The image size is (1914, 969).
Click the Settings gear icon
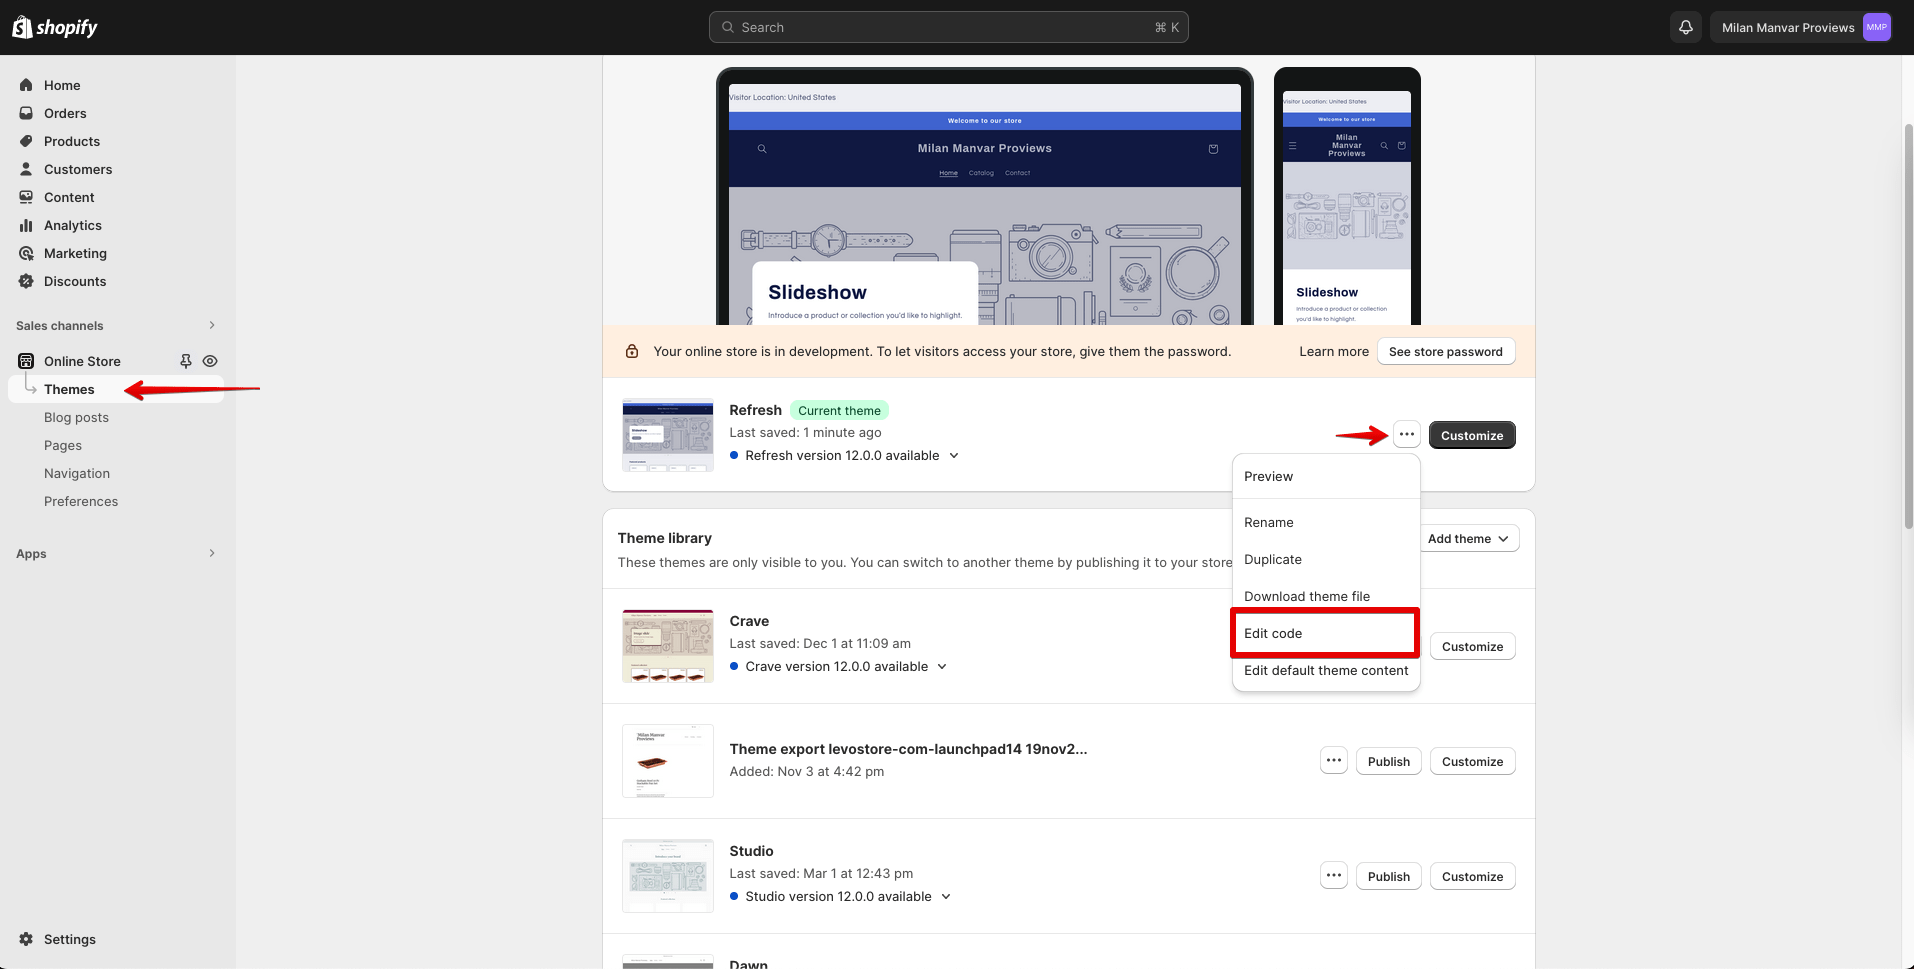[26, 939]
